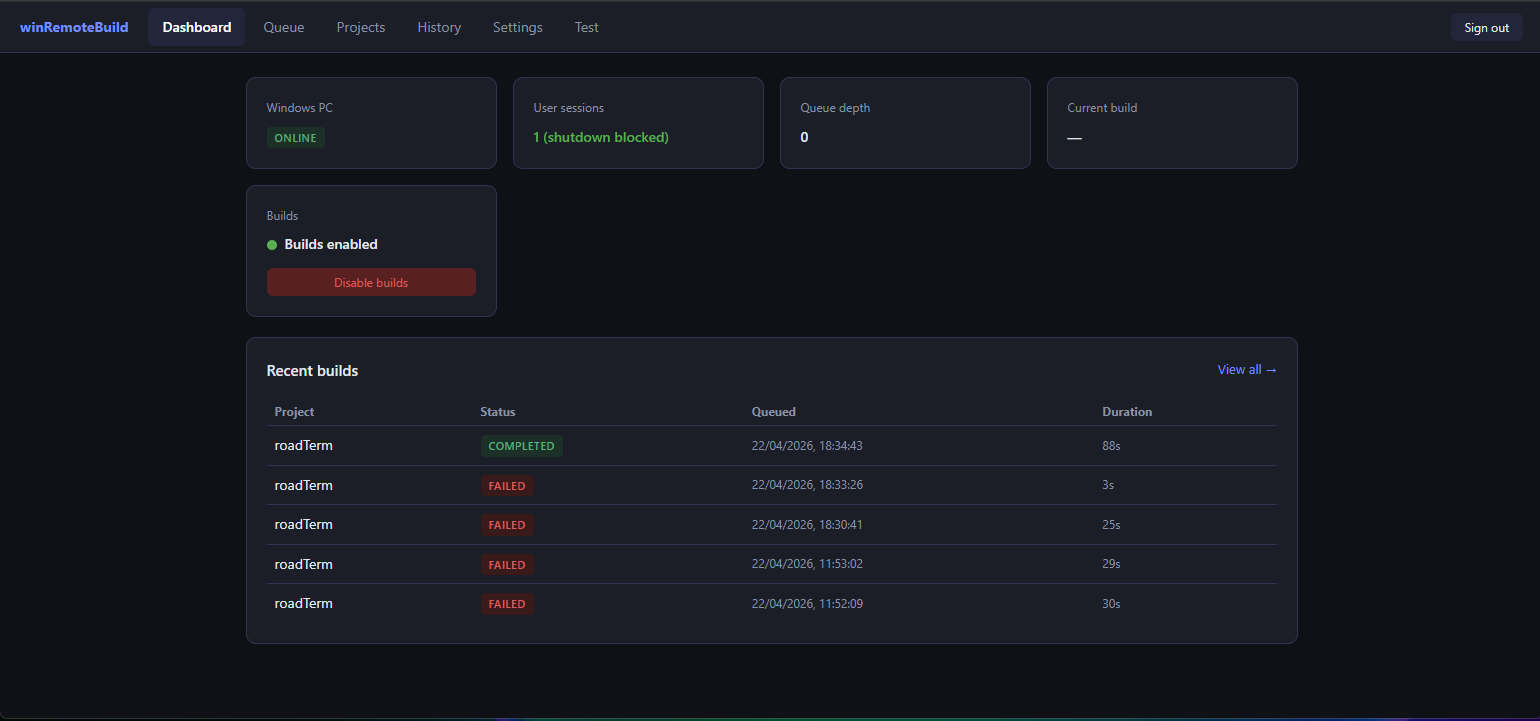Sign out of winRemoteBuild
This screenshot has width=1540, height=721.
1486,27
